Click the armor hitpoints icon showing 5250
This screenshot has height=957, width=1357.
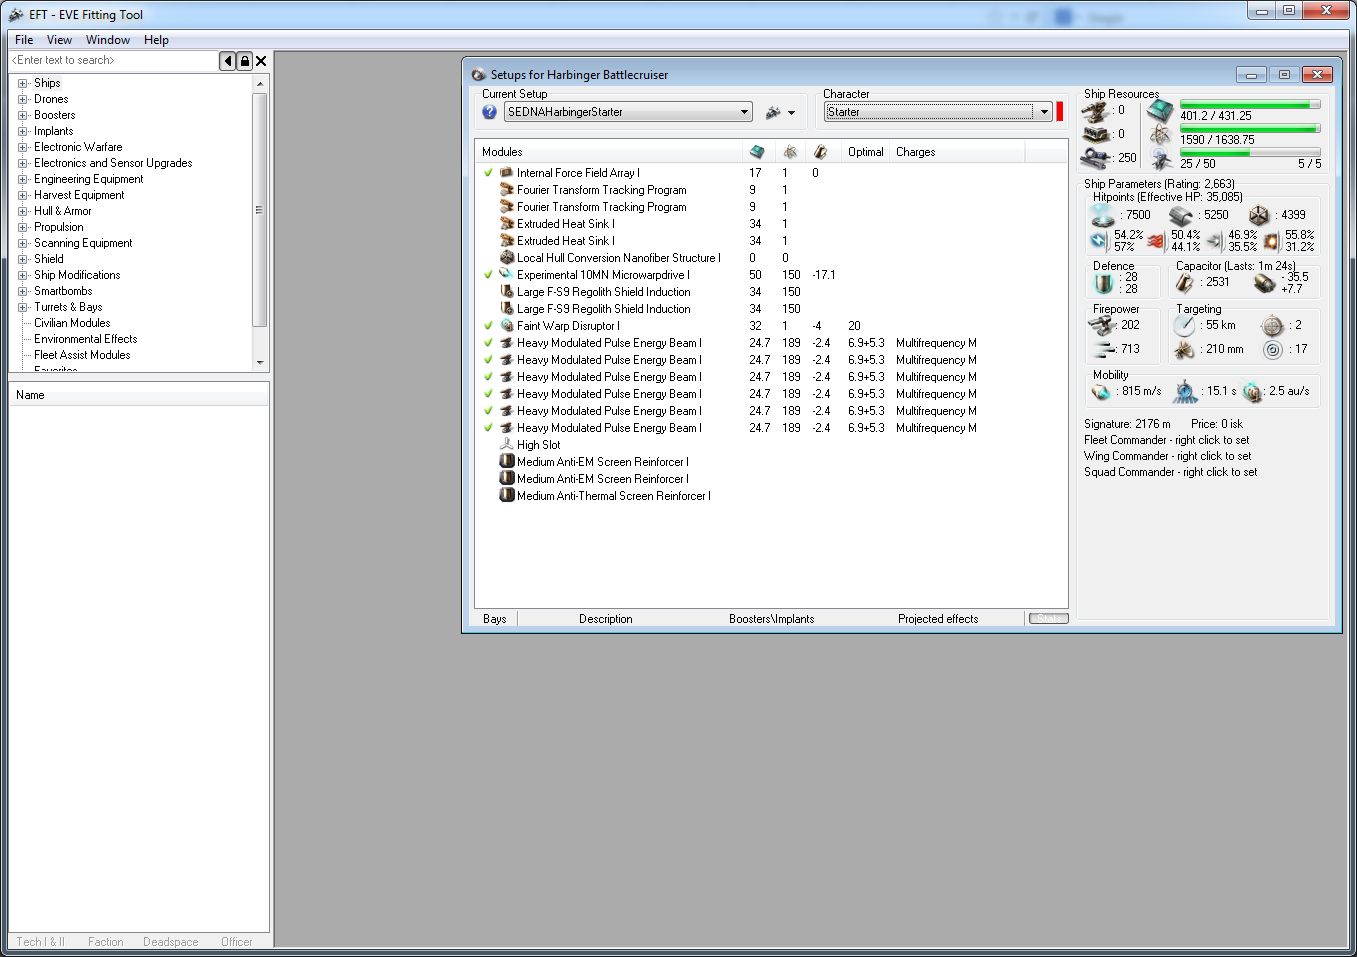(1181, 214)
